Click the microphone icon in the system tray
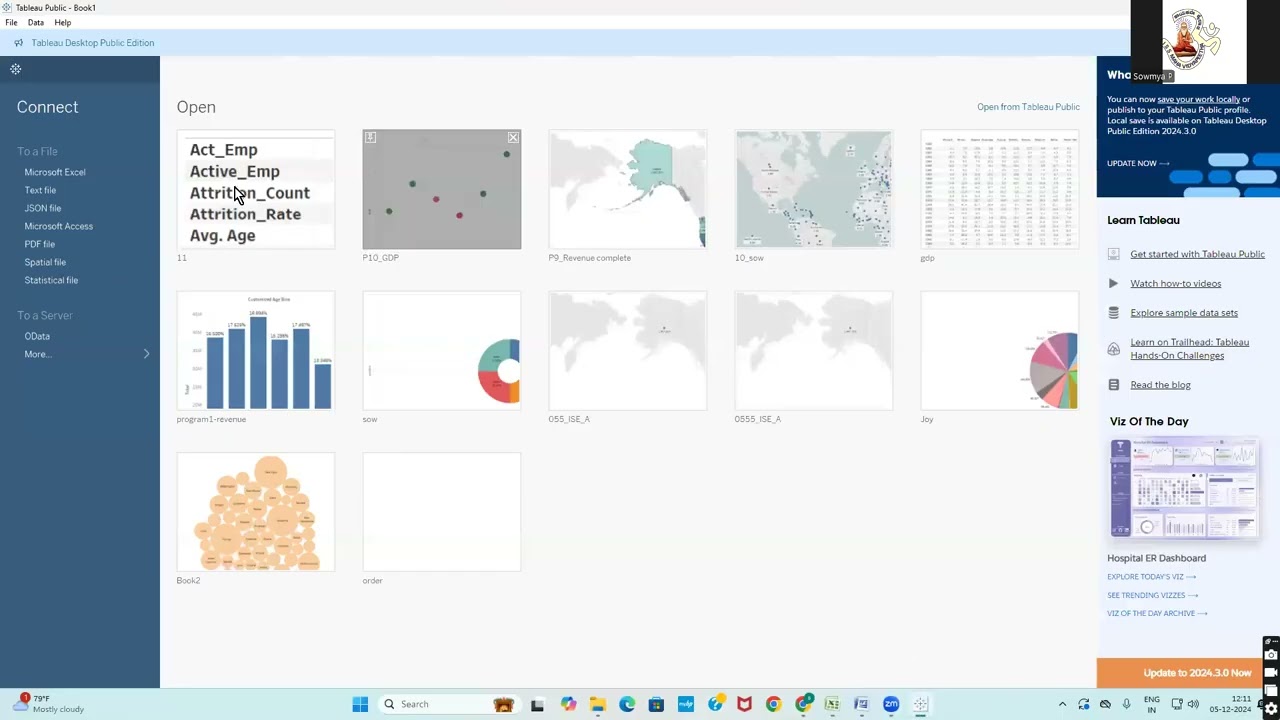The height and width of the screenshot is (720, 1280). tap(1126, 704)
